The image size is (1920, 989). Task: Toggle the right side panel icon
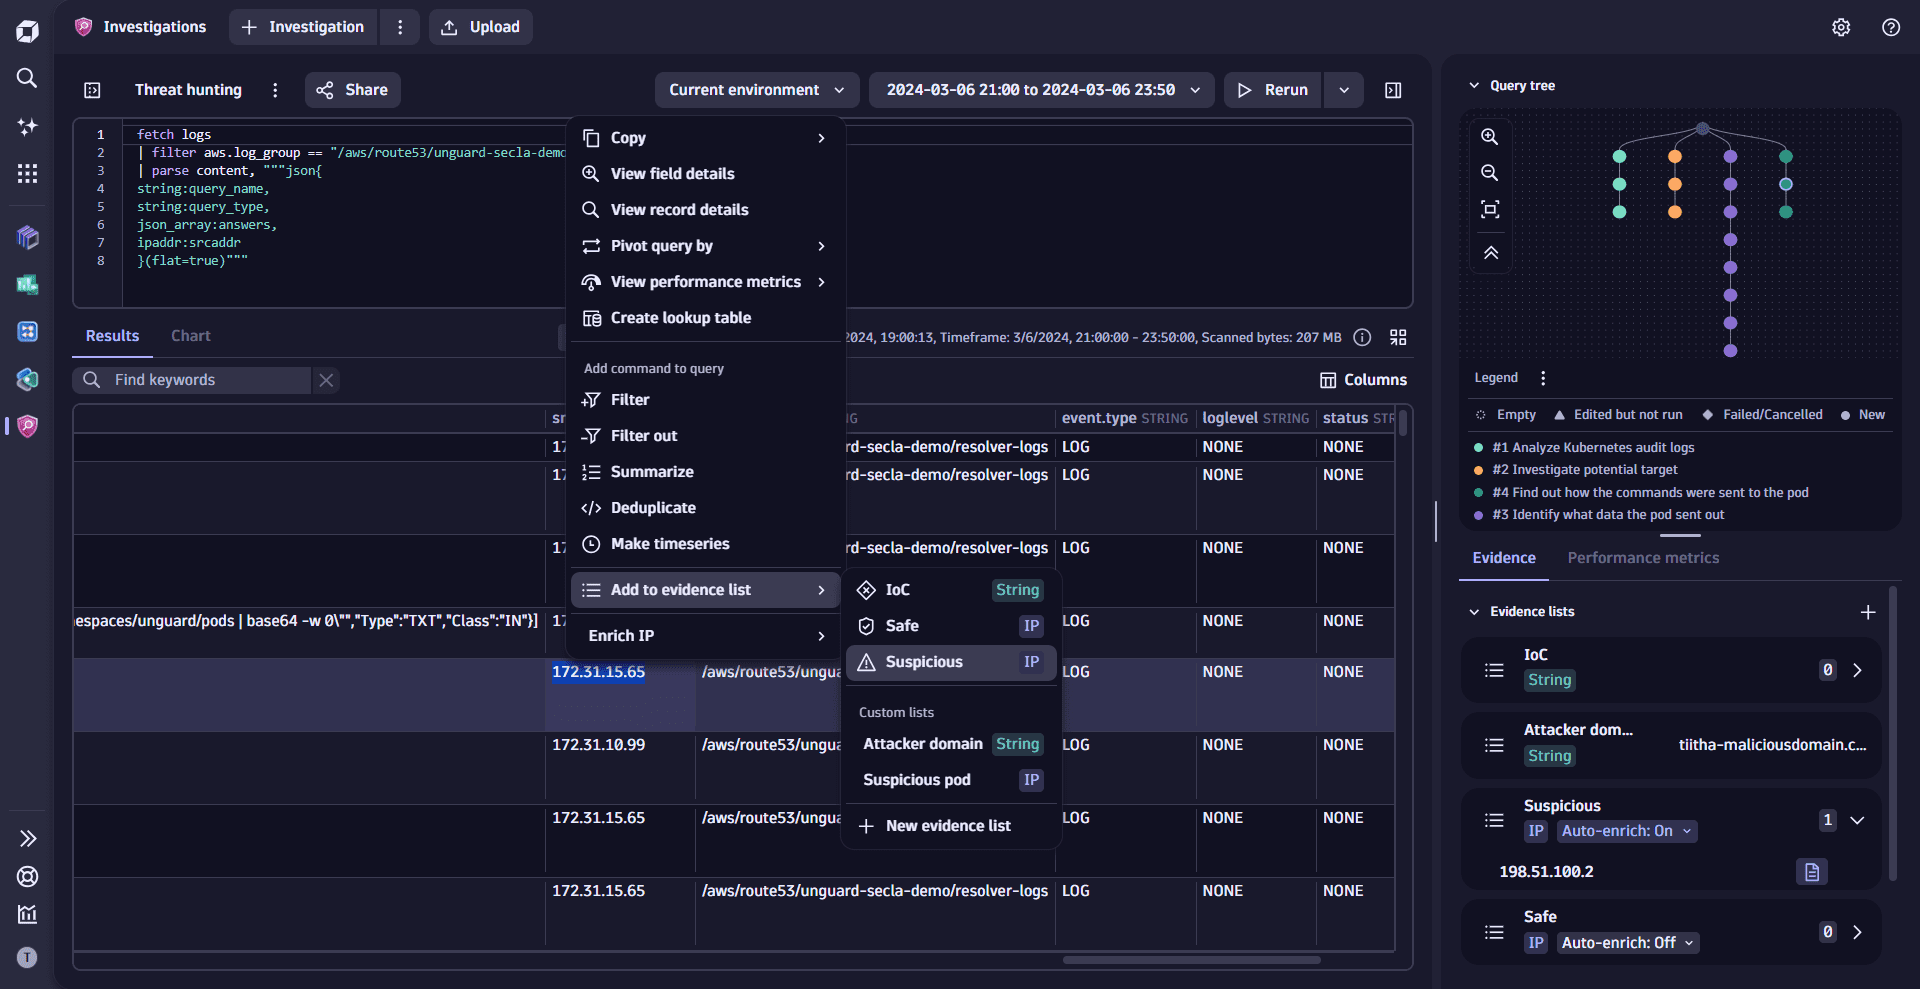(x=1393, y=90)
